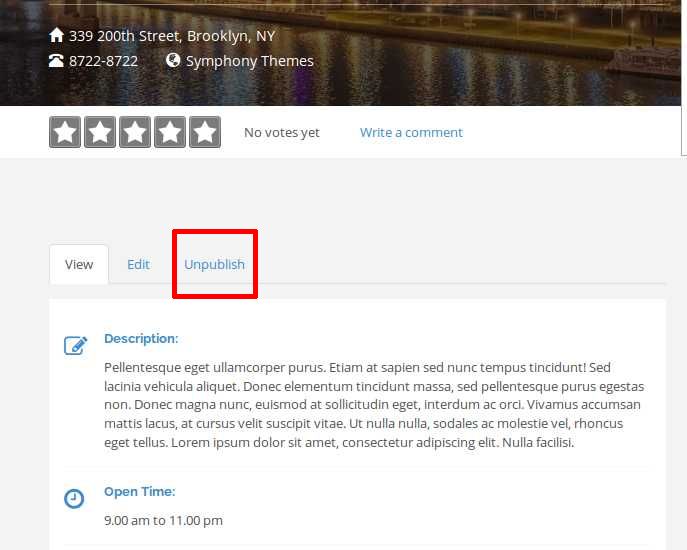
Task: Click the Open Time clock icon
Action: click(x=74, y=498)
